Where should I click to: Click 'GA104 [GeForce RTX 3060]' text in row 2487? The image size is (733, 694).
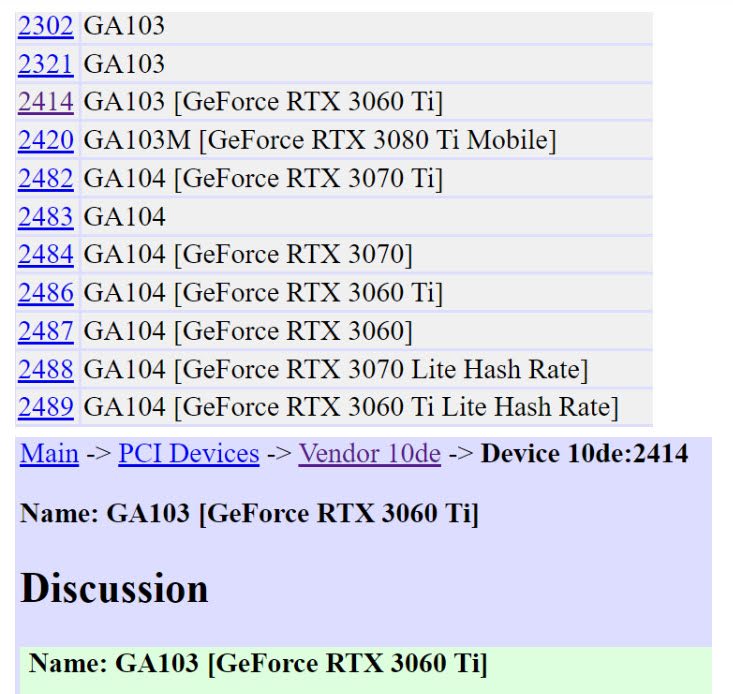click(x=248, y=331)
